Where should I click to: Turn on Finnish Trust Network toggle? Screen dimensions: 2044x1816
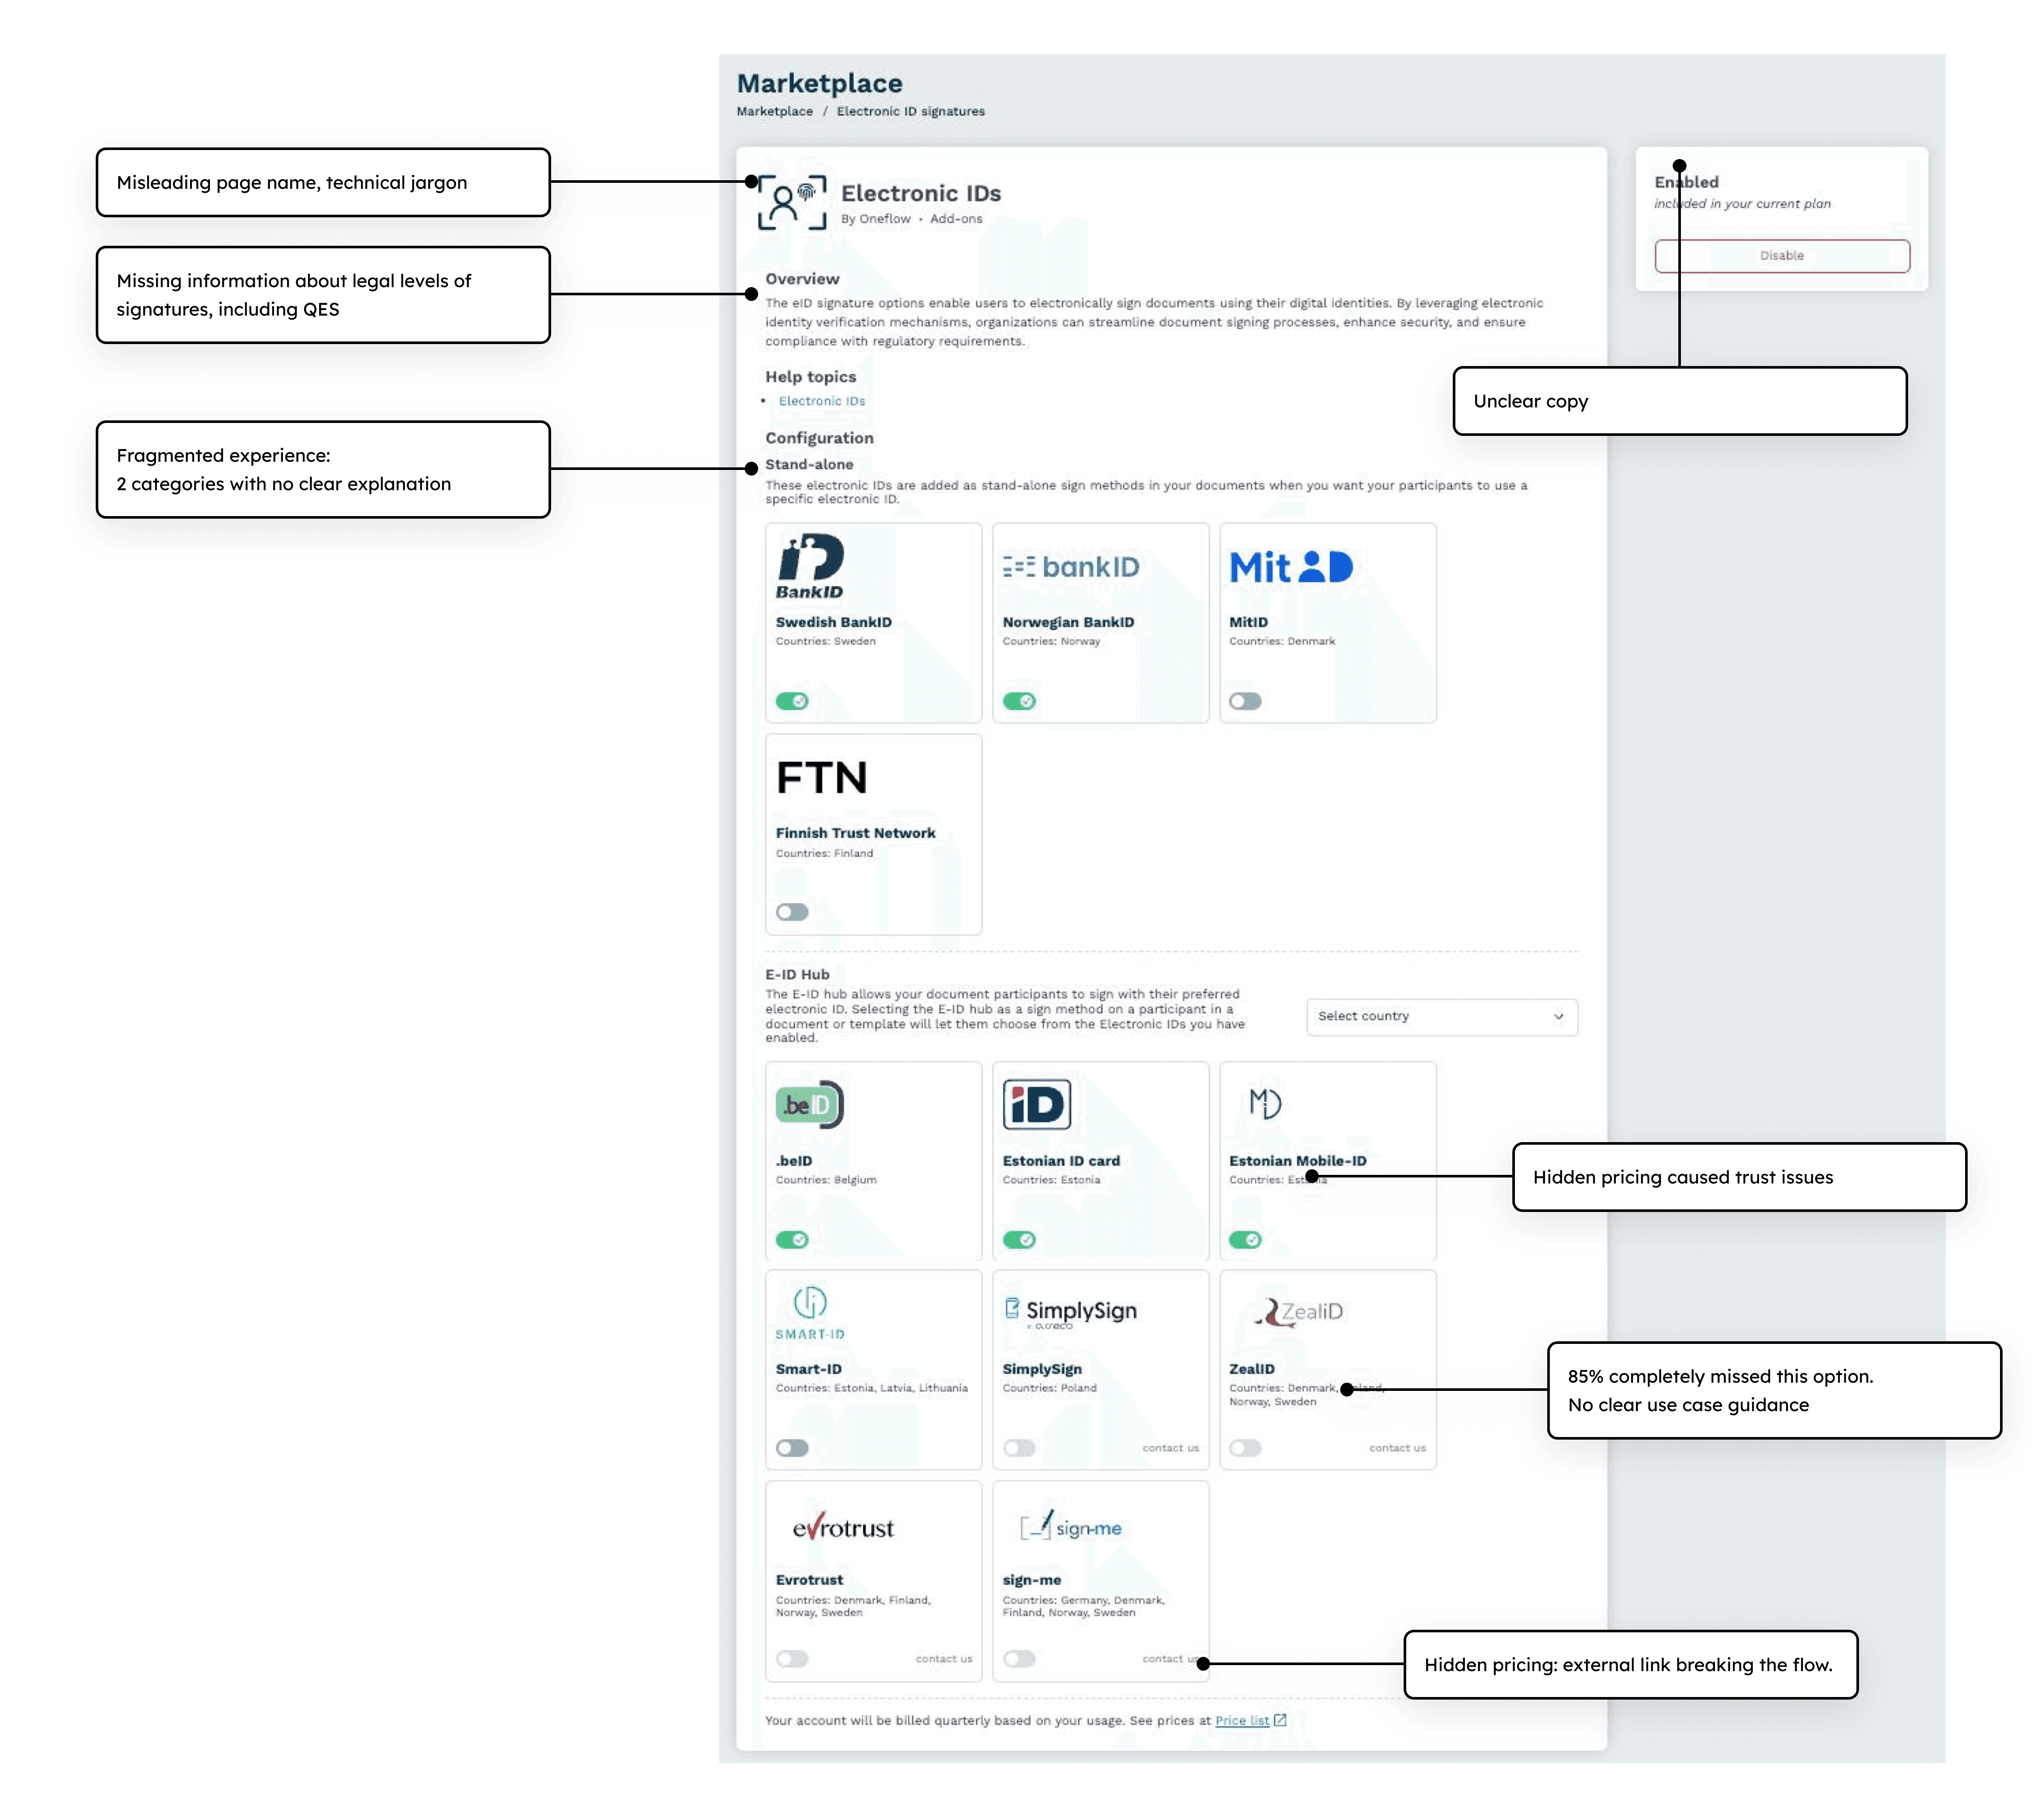[x=792, y=912]
